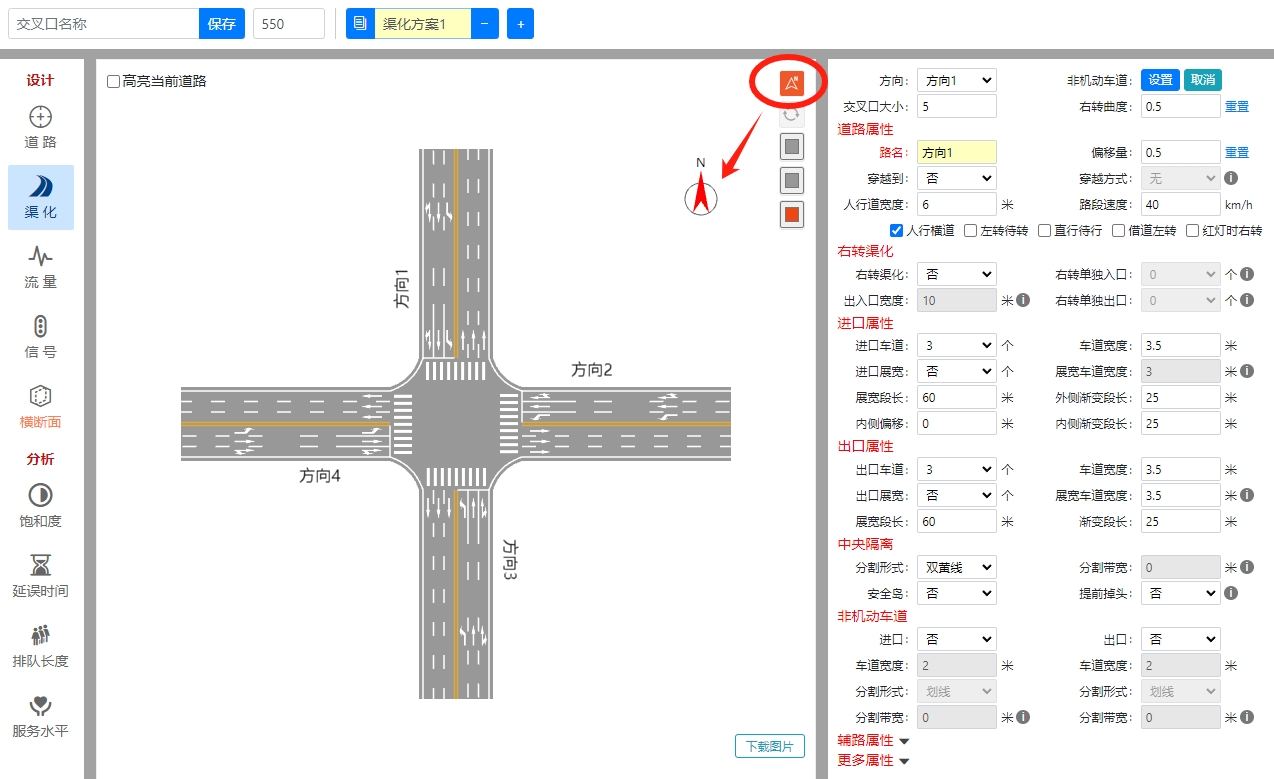This screenshot has height=779, width=1274.
Task: Click the 保存 save button
Action: tap(222, 23)
